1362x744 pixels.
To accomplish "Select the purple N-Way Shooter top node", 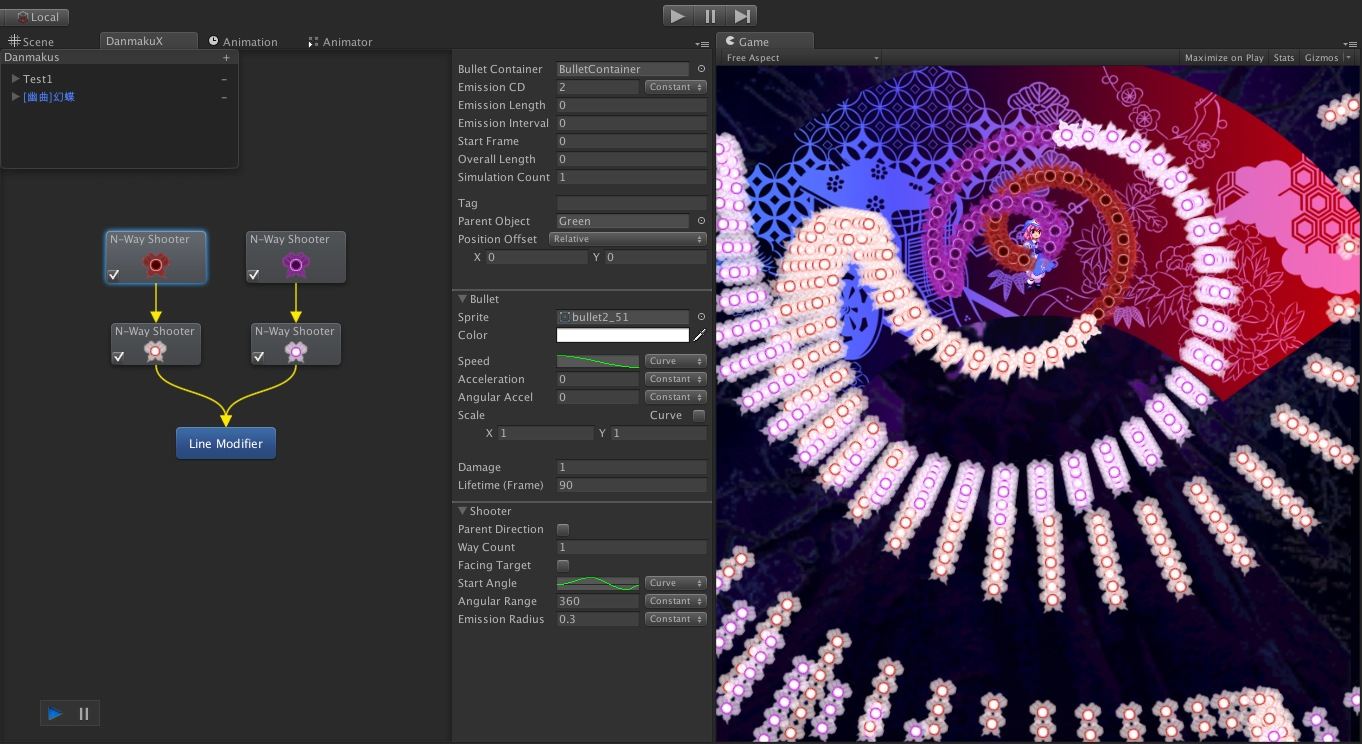I will (x=296, y=258).
